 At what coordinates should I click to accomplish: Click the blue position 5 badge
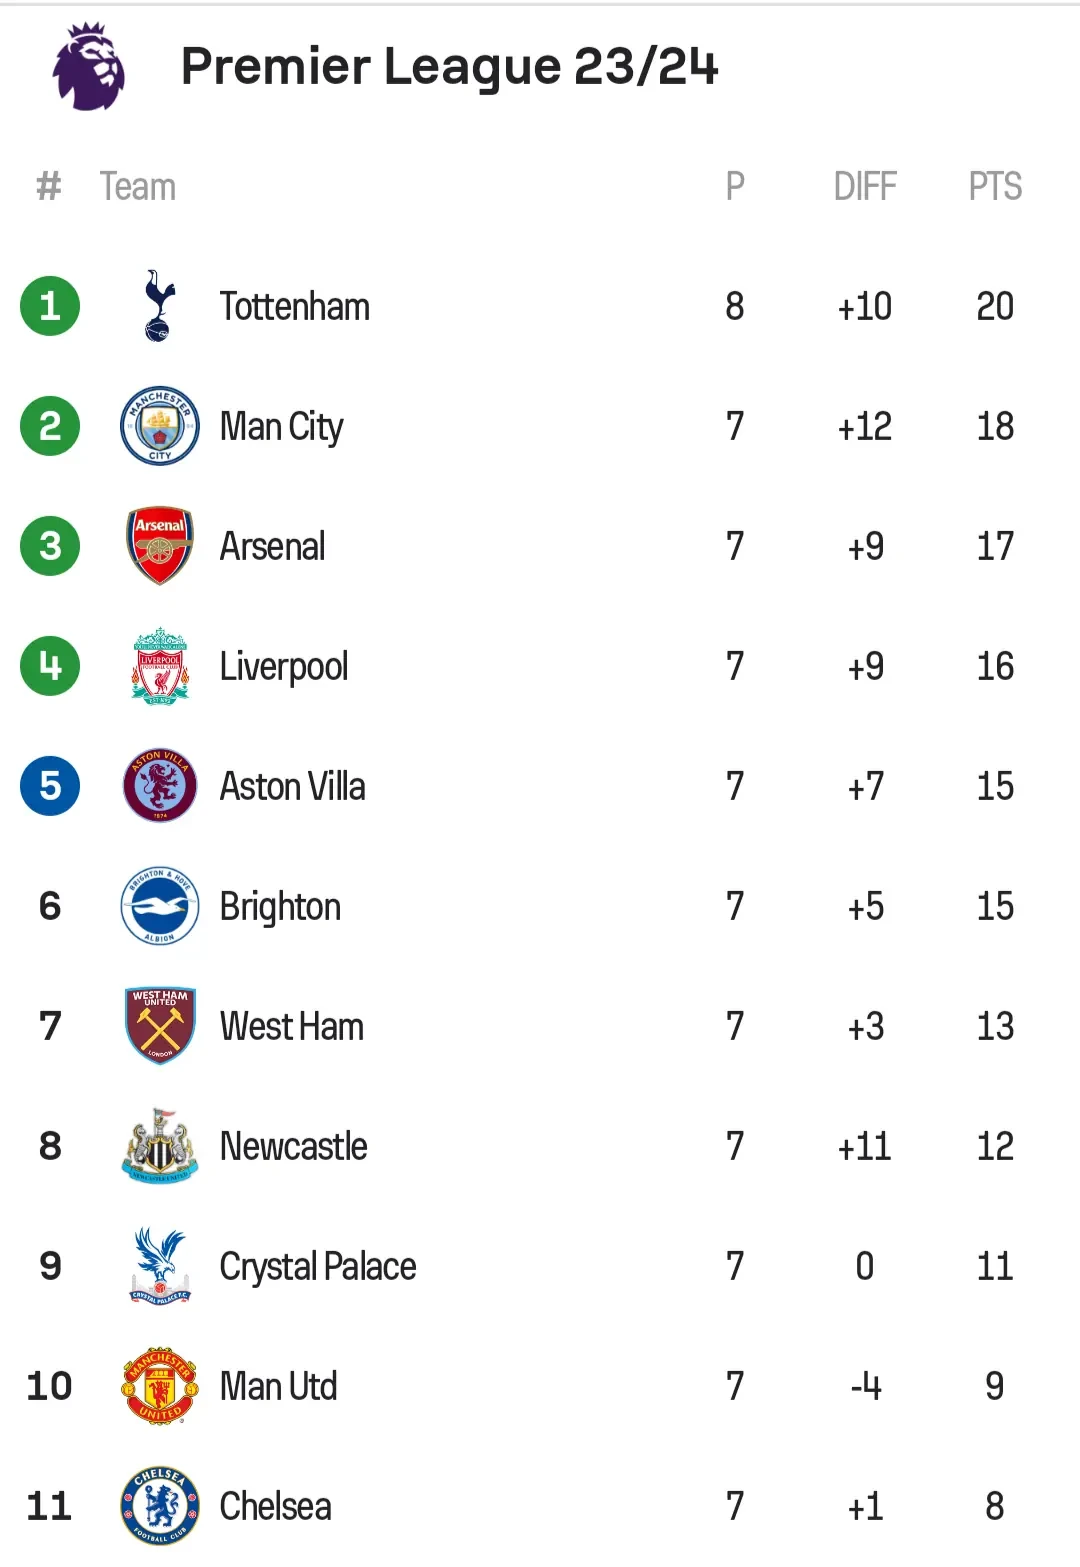[50, 786]
